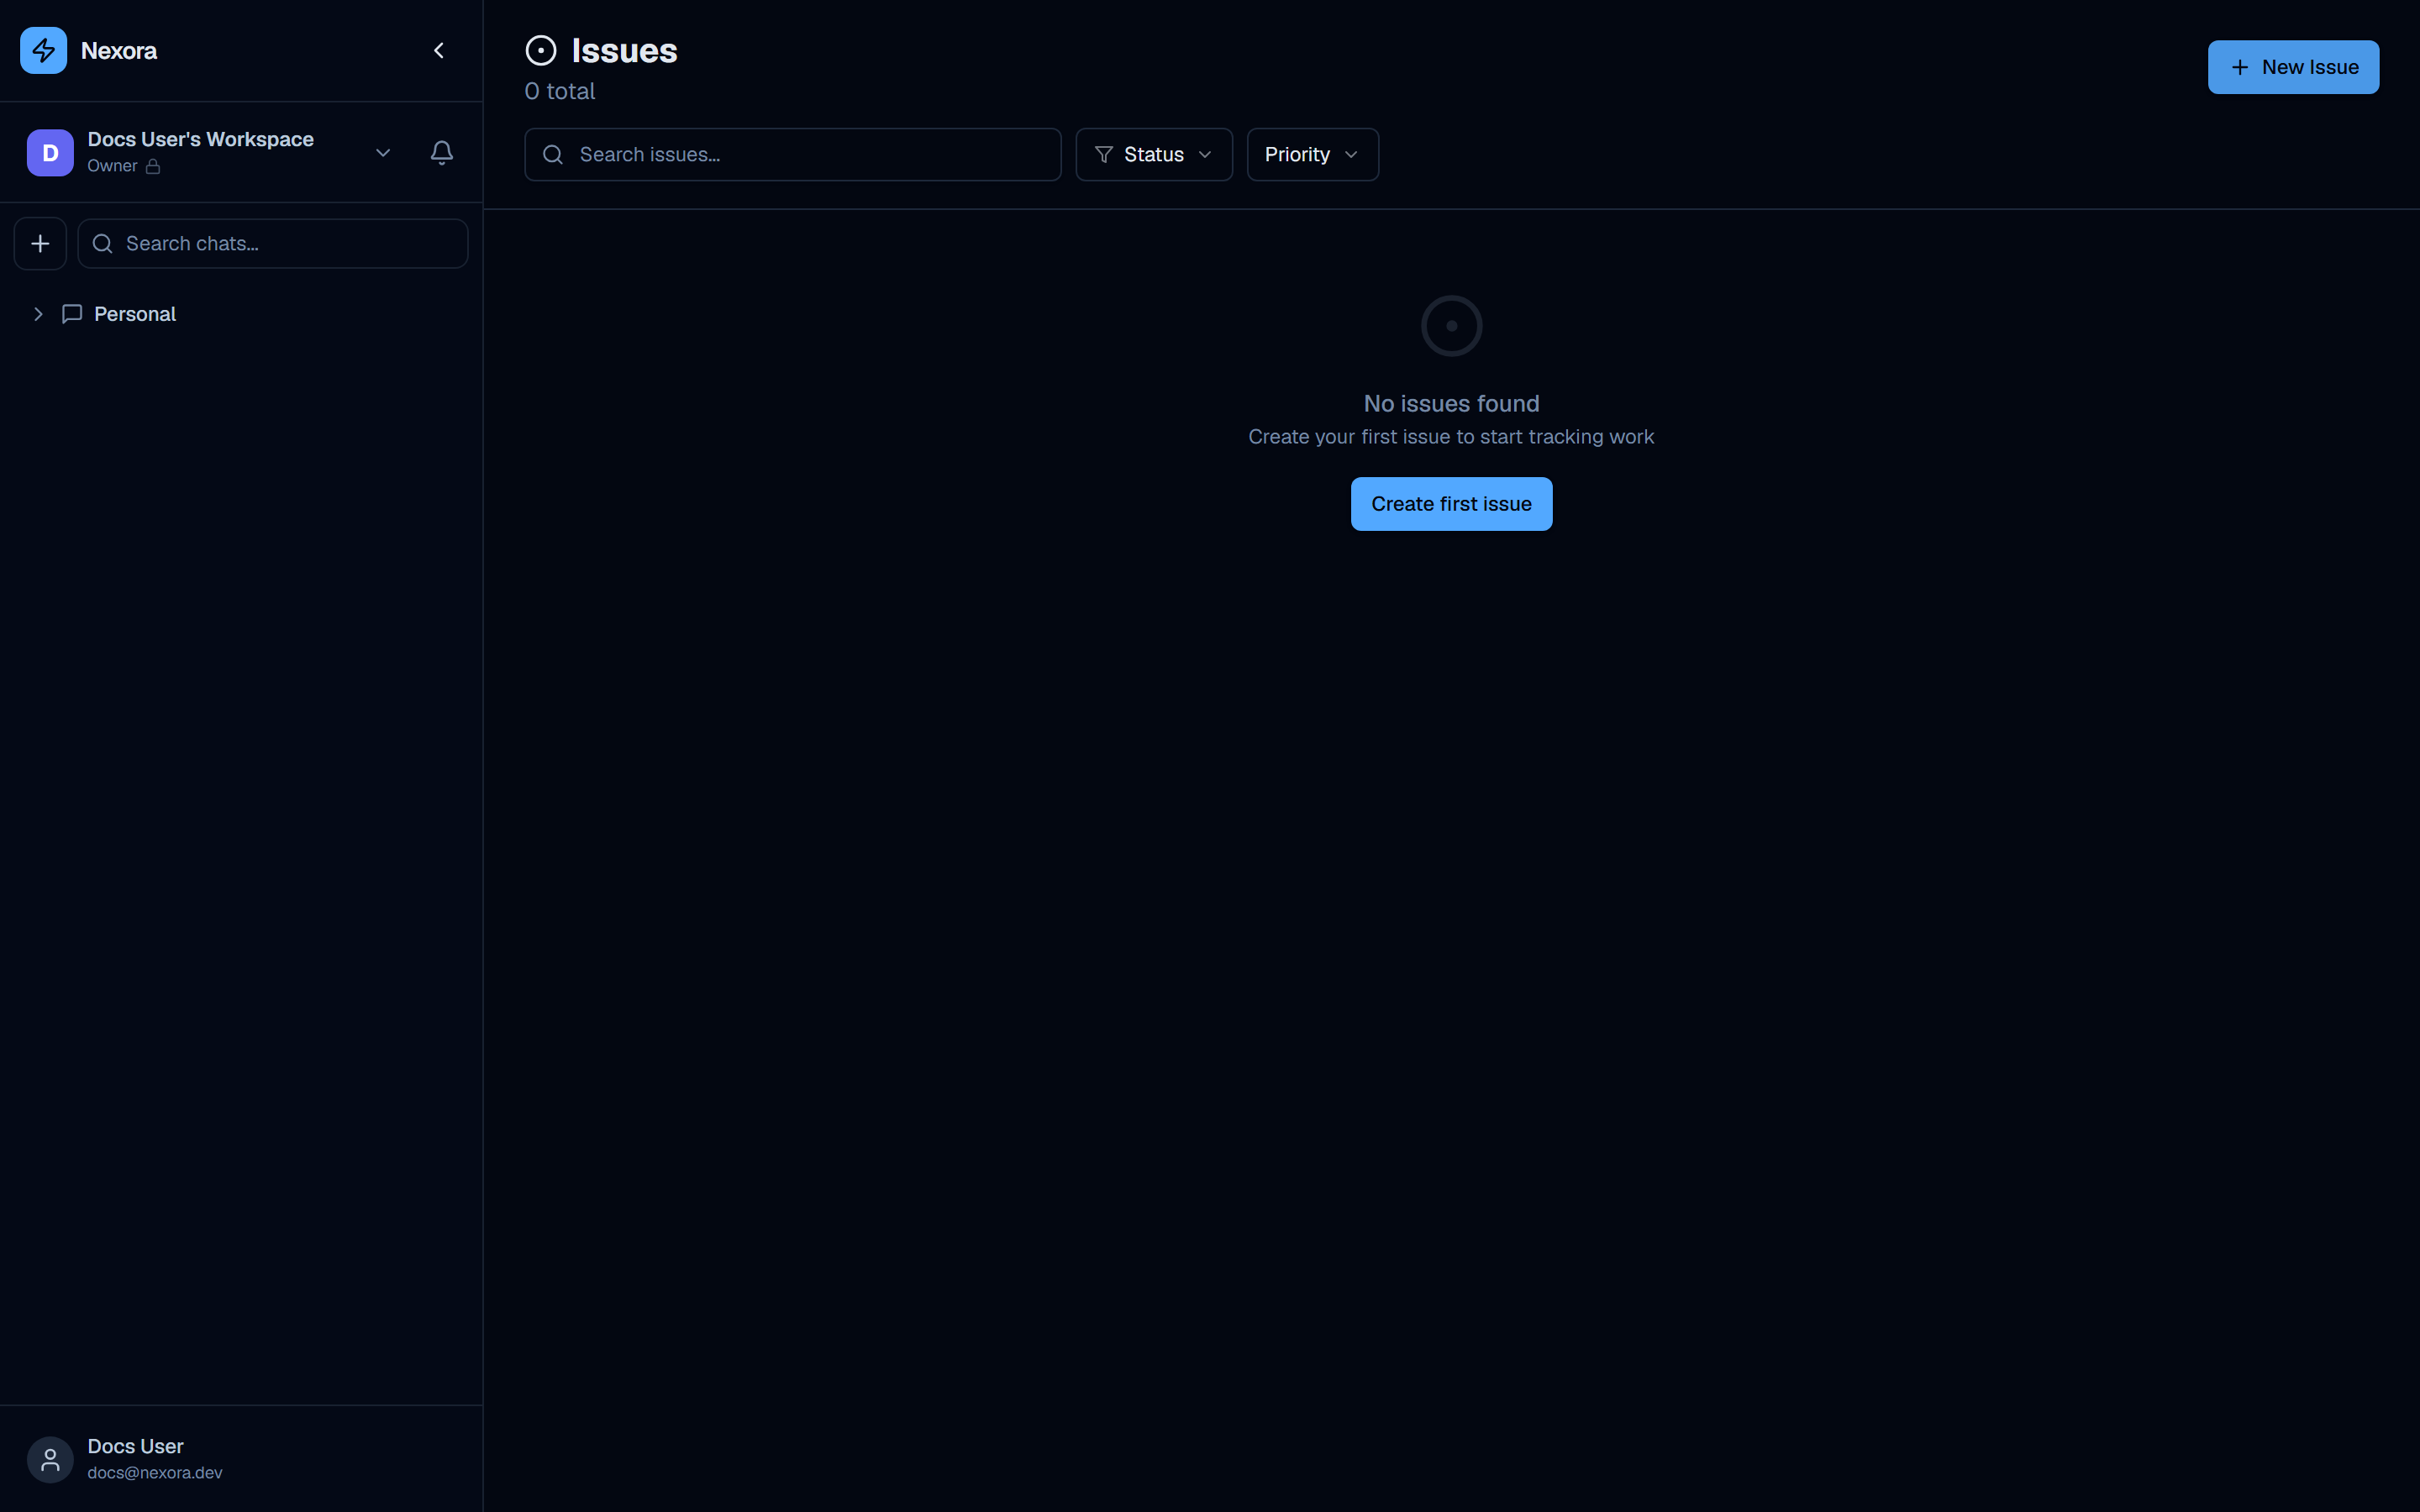This screenshot has width=2420, height=1512.
Task: Click the Nexora lightning bolt logo
Action: (43, 50)
